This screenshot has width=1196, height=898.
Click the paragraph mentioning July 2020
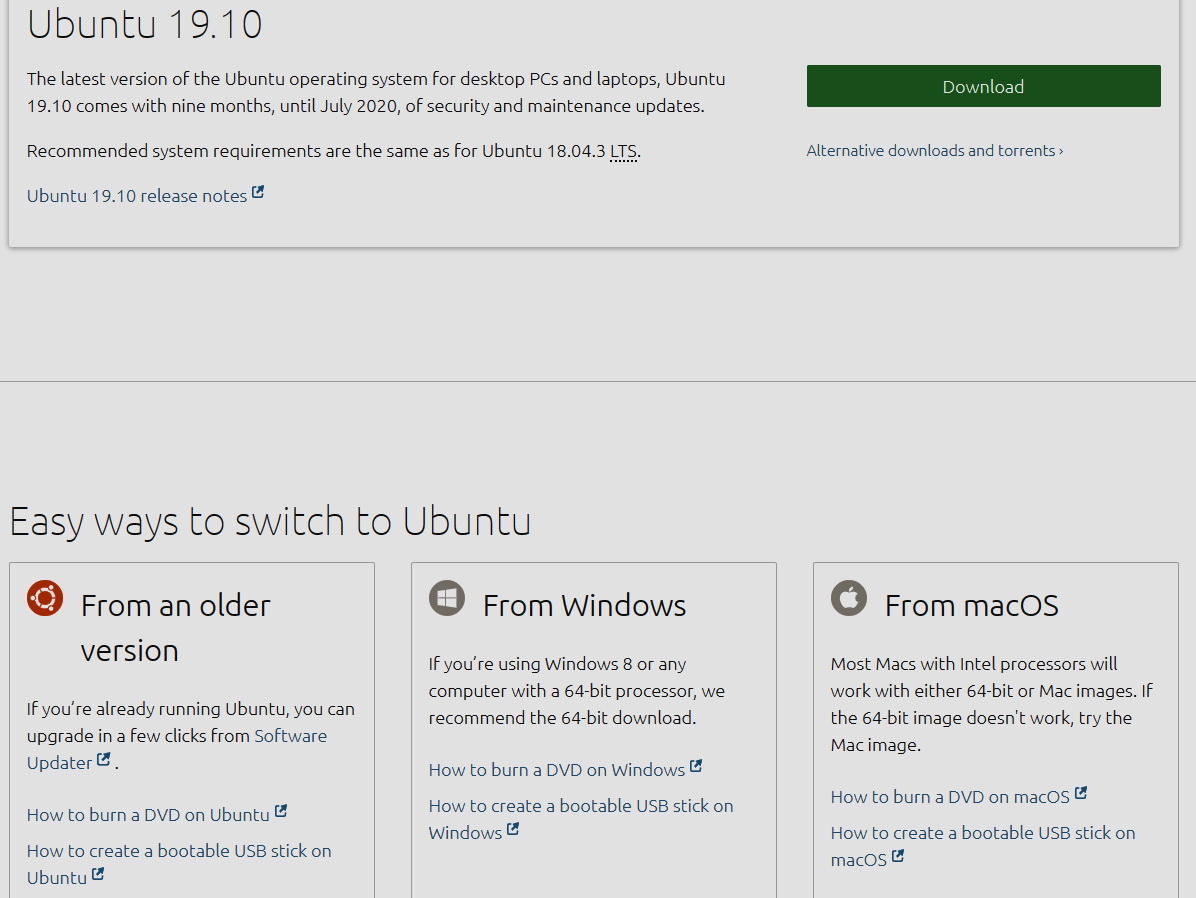point(376,92)
